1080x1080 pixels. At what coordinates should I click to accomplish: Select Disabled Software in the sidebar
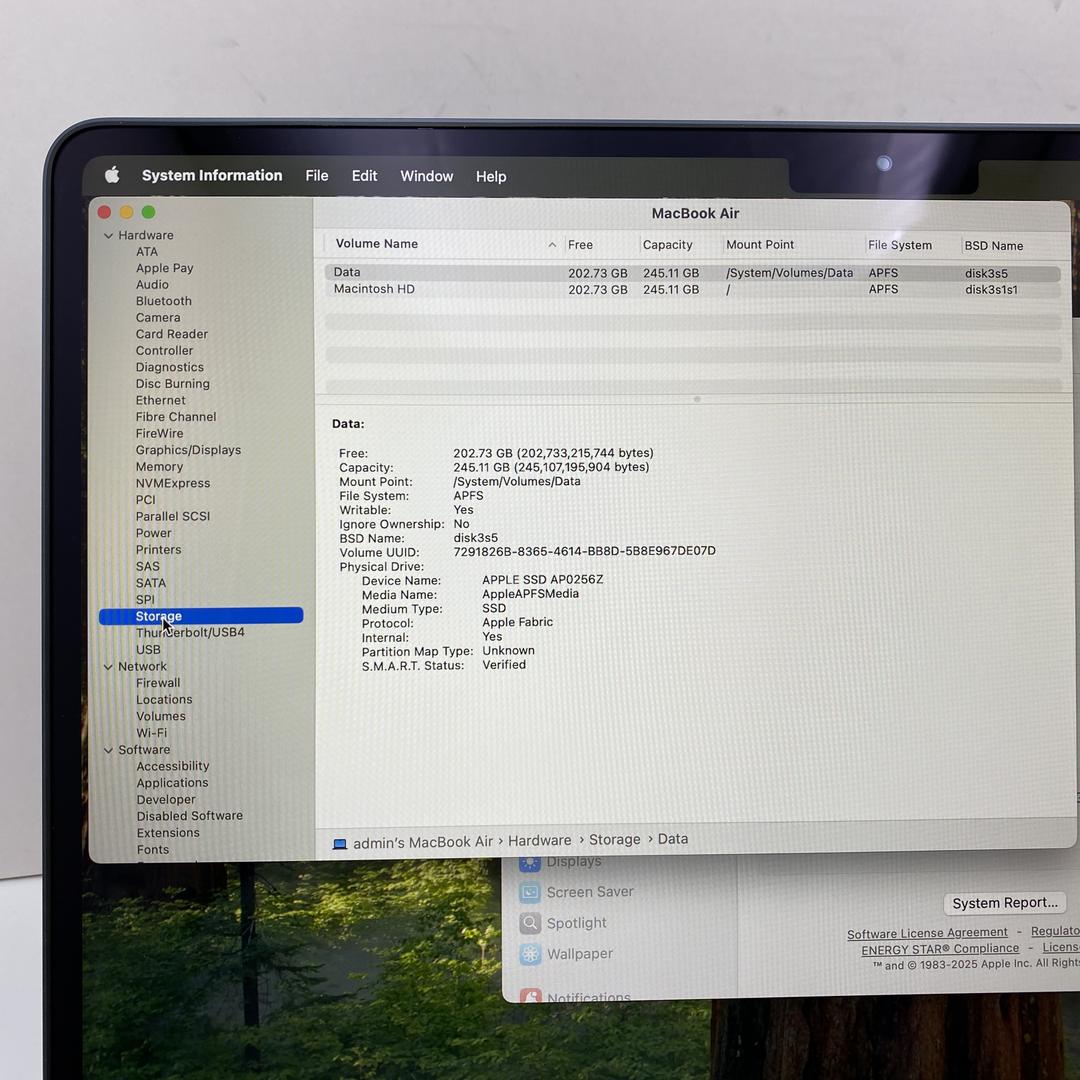(x=189, y=816)
